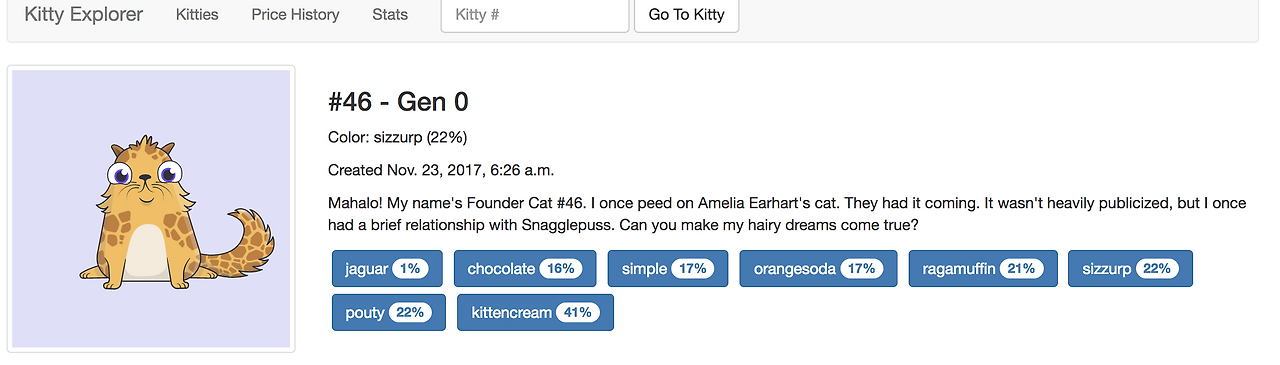Click the Founder Cat #46 image
This screenshot has height=365, width=1280.
(151, 209)
